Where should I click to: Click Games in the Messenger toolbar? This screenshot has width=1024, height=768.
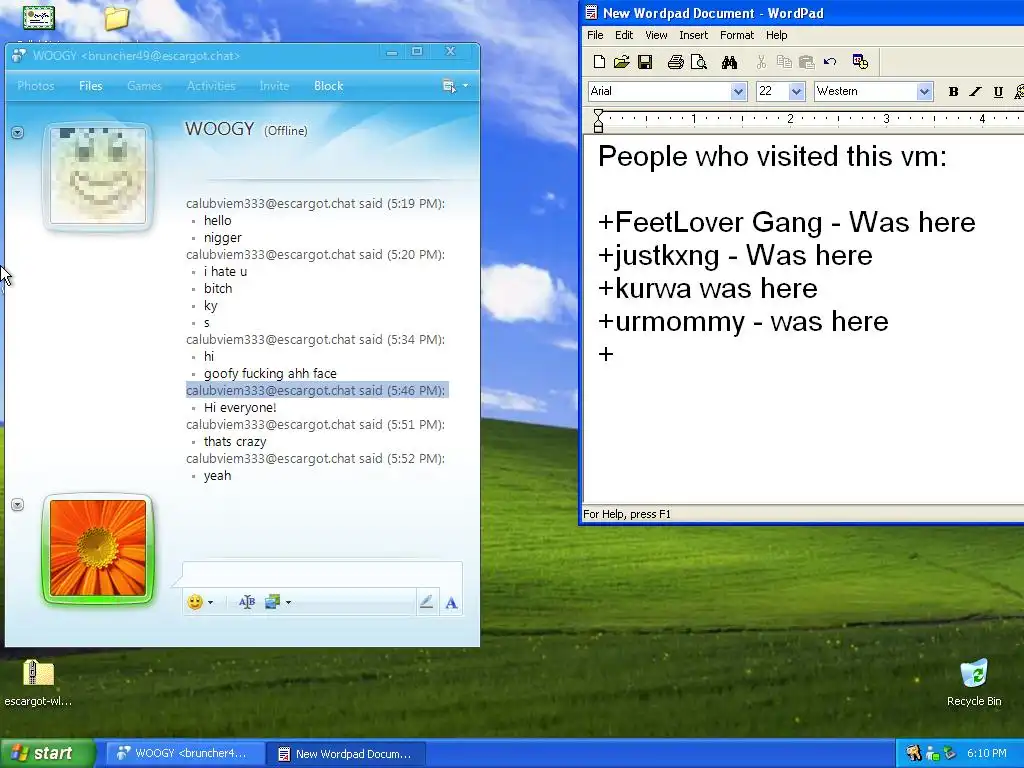coord(144,86)
